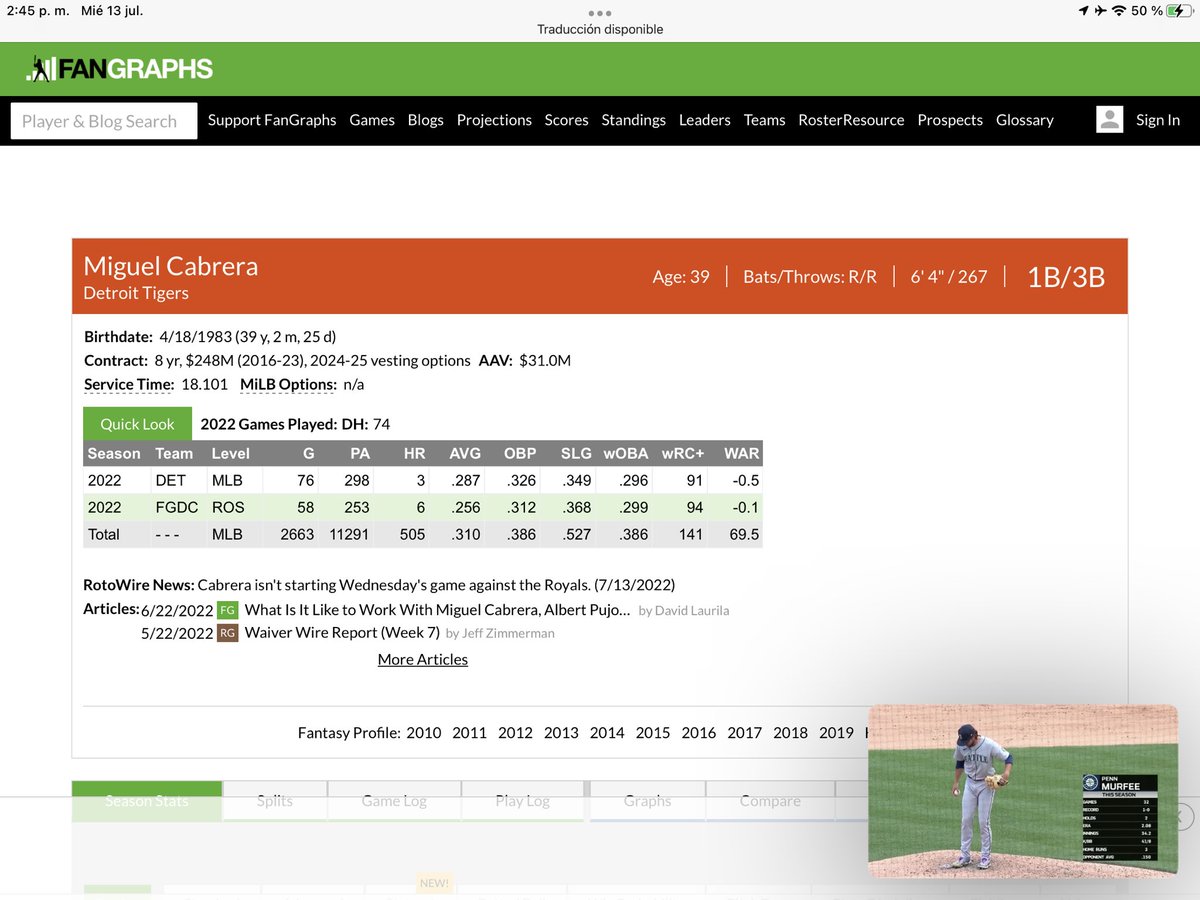Click the 1B/3B position label
This screenshot has width=1200, height=900.
(1066, 277)
